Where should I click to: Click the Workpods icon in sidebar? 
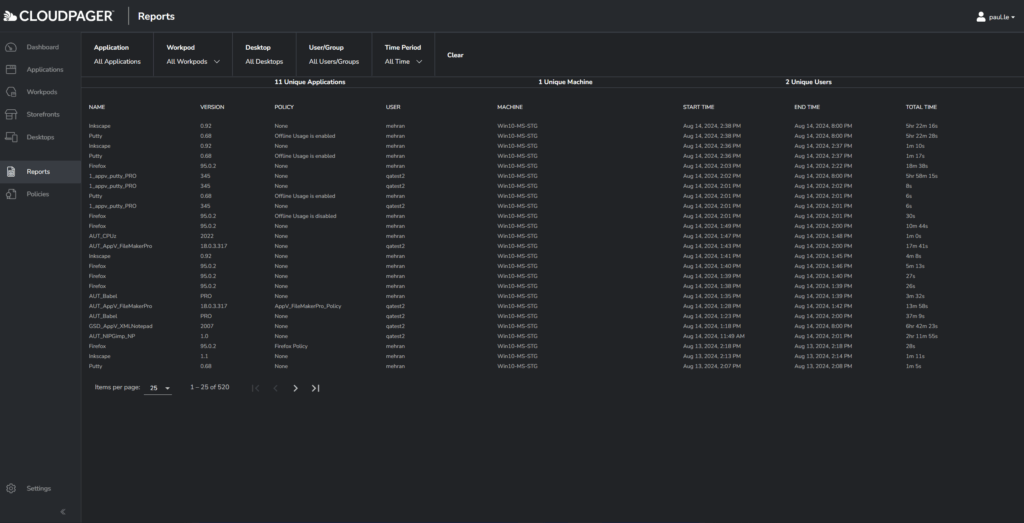click(10, 92)
